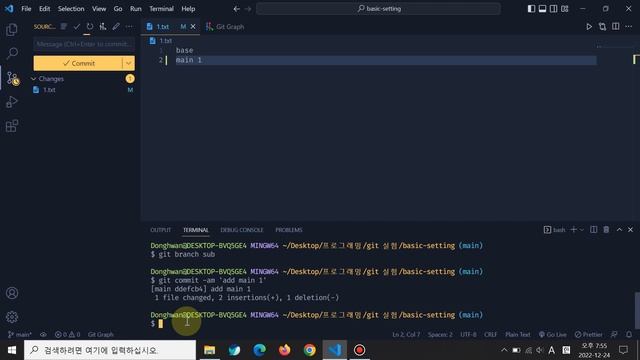Toggle the secondary side bar
The image size is (640, 360).
(553, 9)
